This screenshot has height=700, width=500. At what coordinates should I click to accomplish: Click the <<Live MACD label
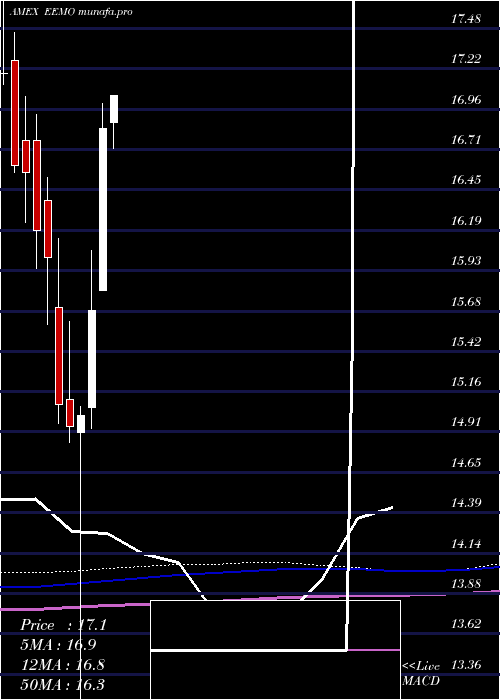coord(421,673)
